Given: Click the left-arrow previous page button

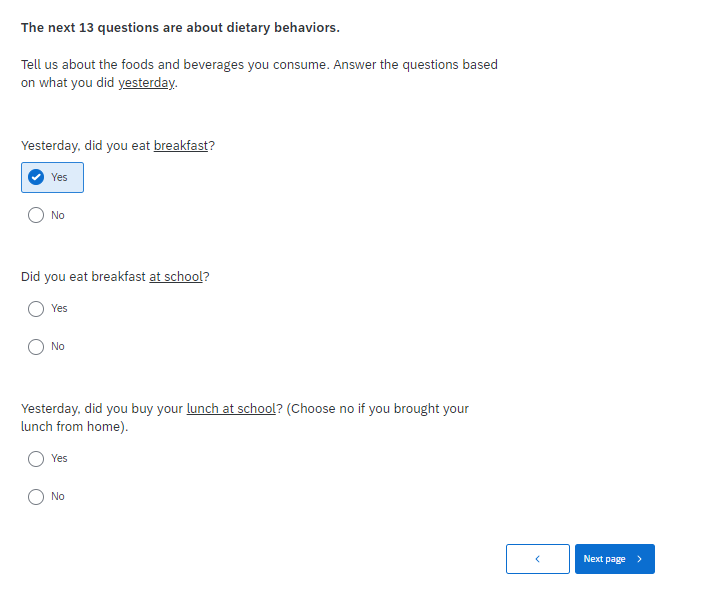Looking at the screenshot, I should click(537, 559).
